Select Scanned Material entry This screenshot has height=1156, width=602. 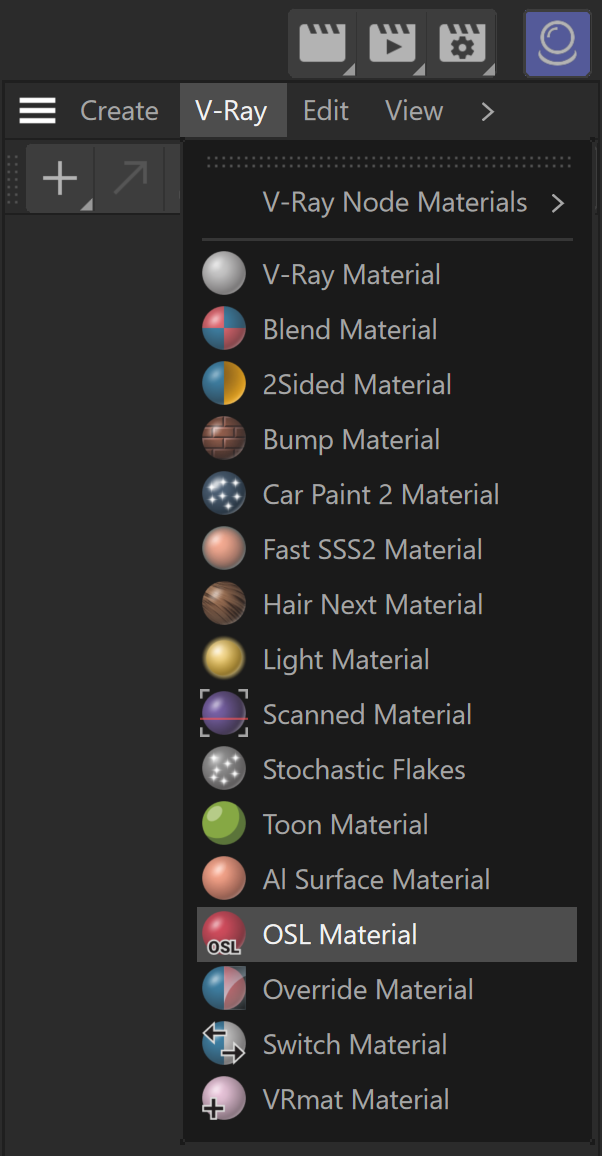point(387,714)
